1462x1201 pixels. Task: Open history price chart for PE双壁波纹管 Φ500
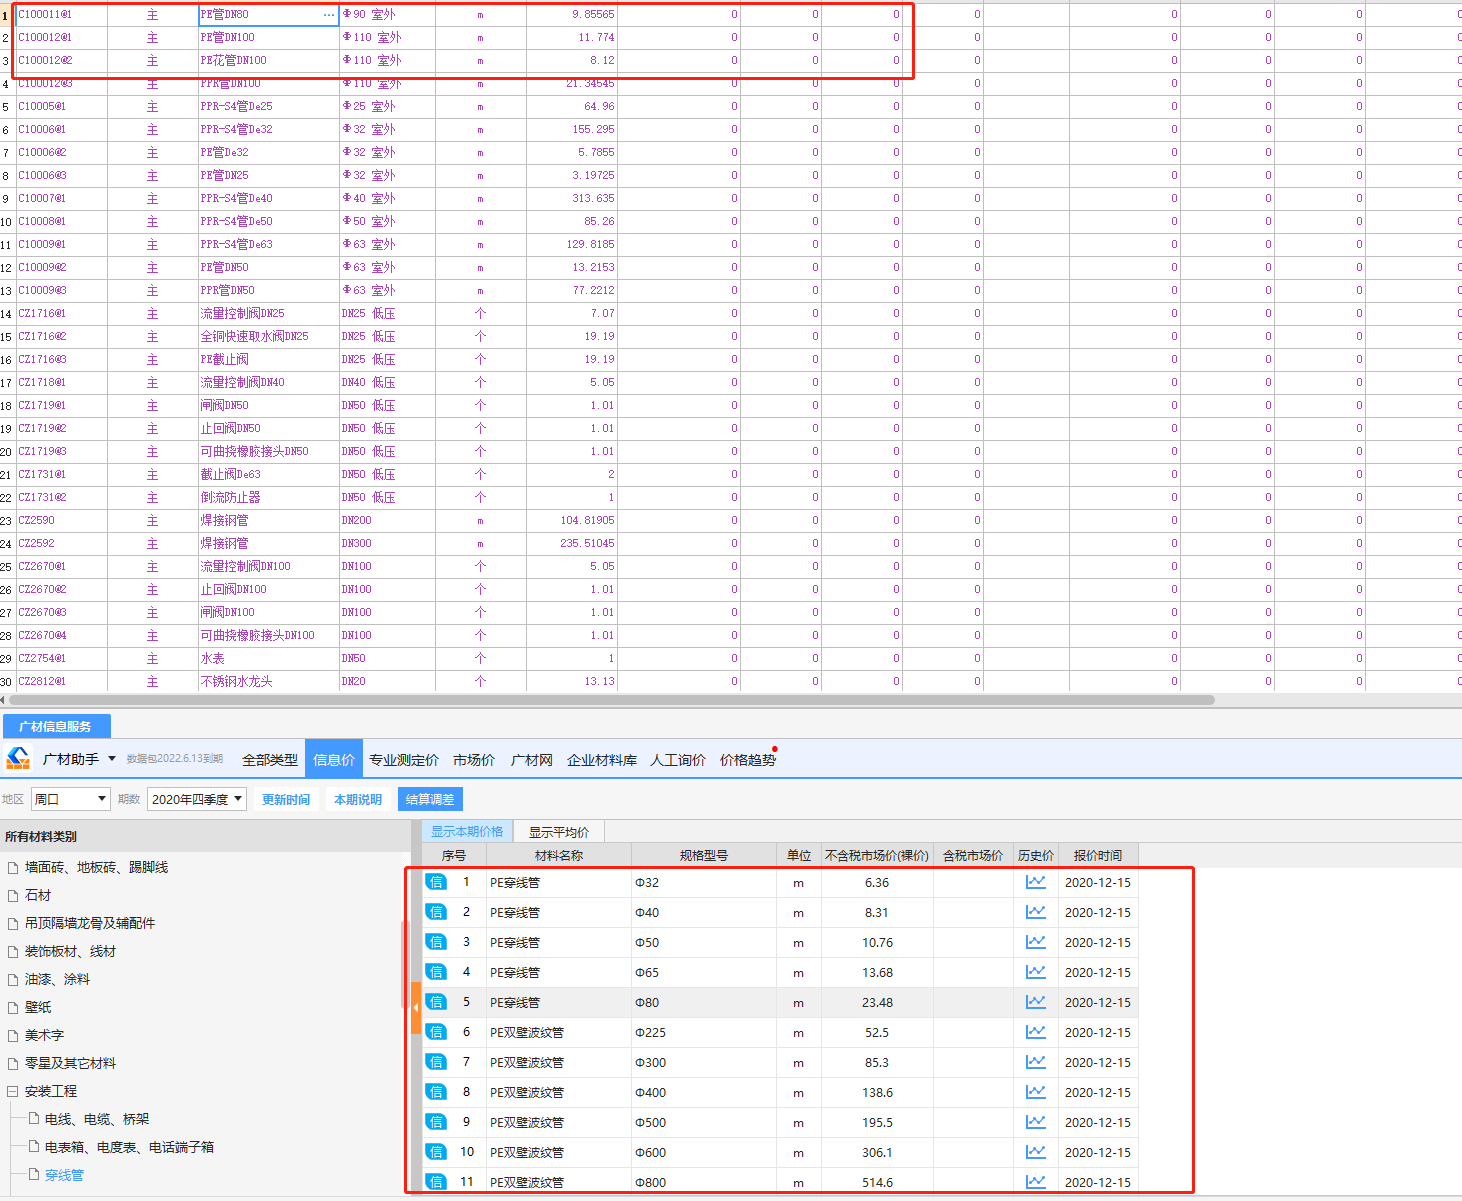click(x=1036, y=1122)
